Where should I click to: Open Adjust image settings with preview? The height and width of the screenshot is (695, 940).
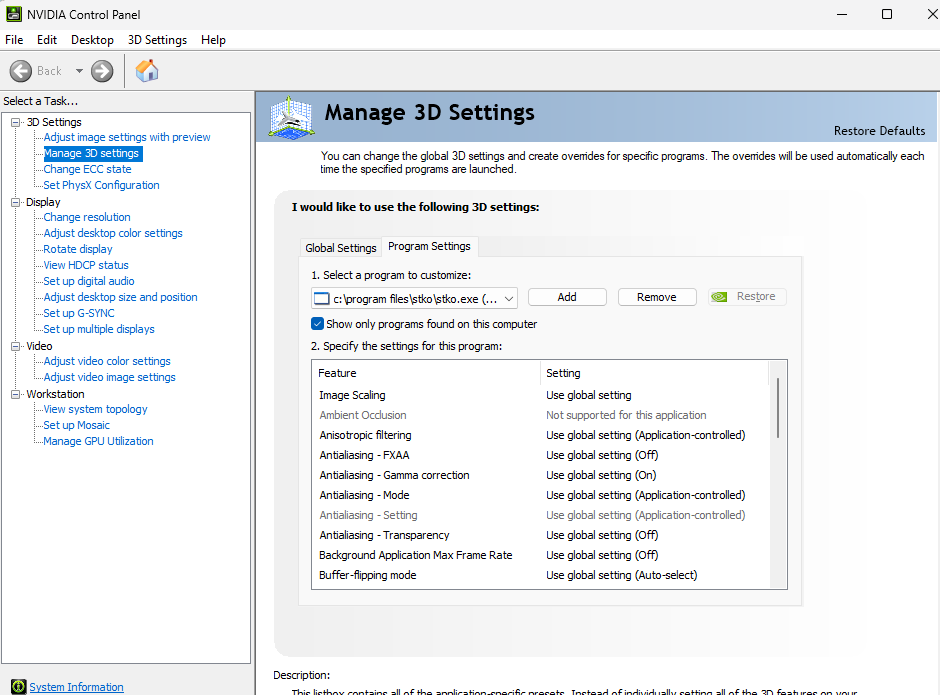(127, 137)
